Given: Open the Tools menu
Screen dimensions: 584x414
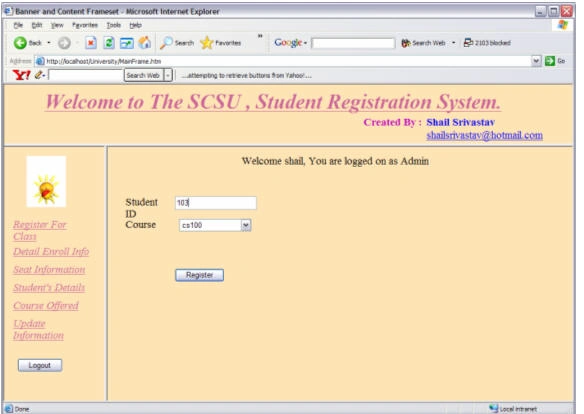Looking at the screenshot, I should click(x=114, y=25).
